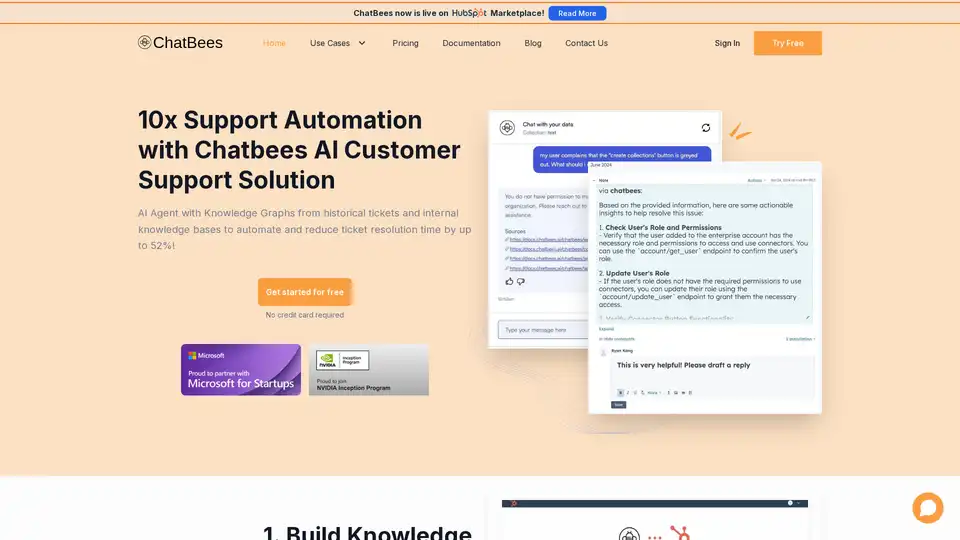This screenshot has width=960, height=540.
Task: Click the Type your message here field
Action: coord(540,329)
